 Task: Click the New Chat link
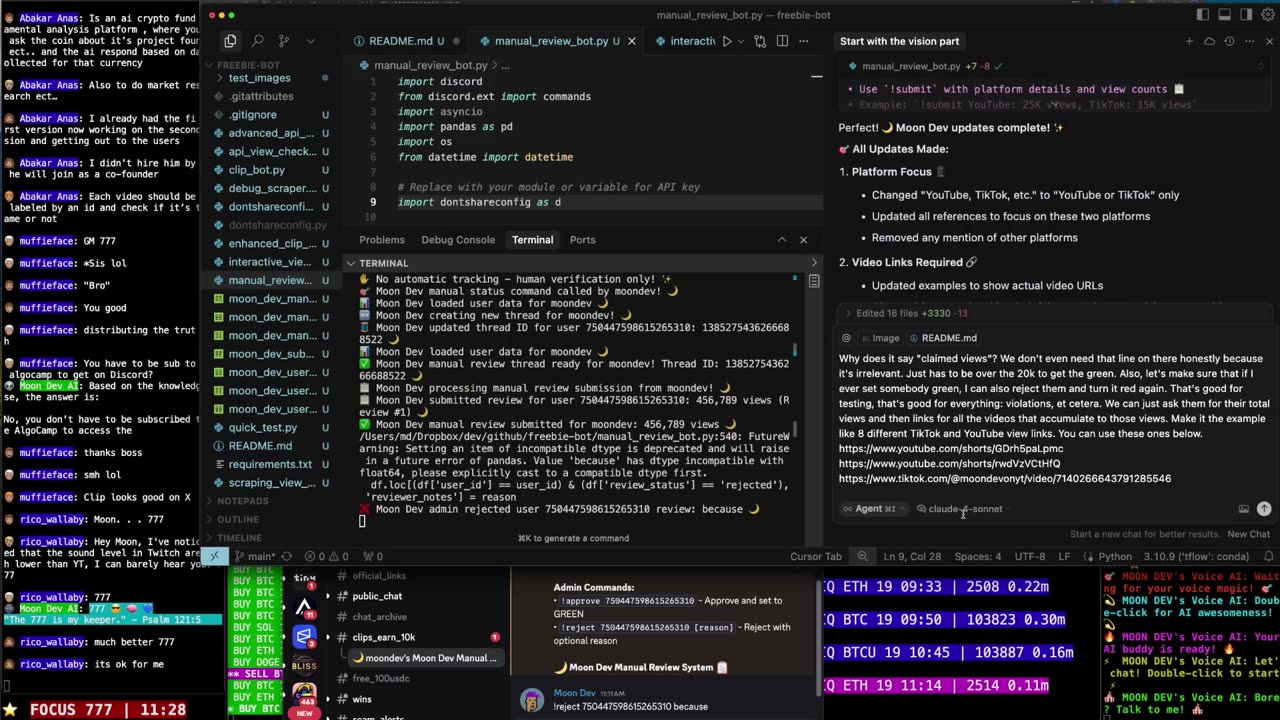coord(1249,534)
